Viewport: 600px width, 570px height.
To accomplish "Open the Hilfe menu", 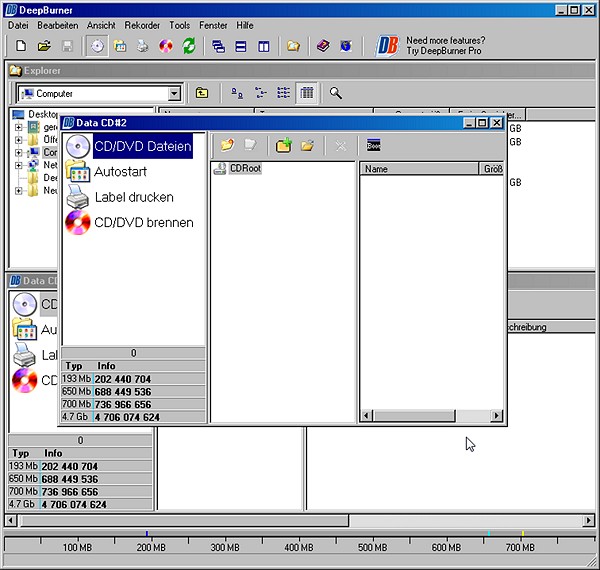I will (245, 25).
